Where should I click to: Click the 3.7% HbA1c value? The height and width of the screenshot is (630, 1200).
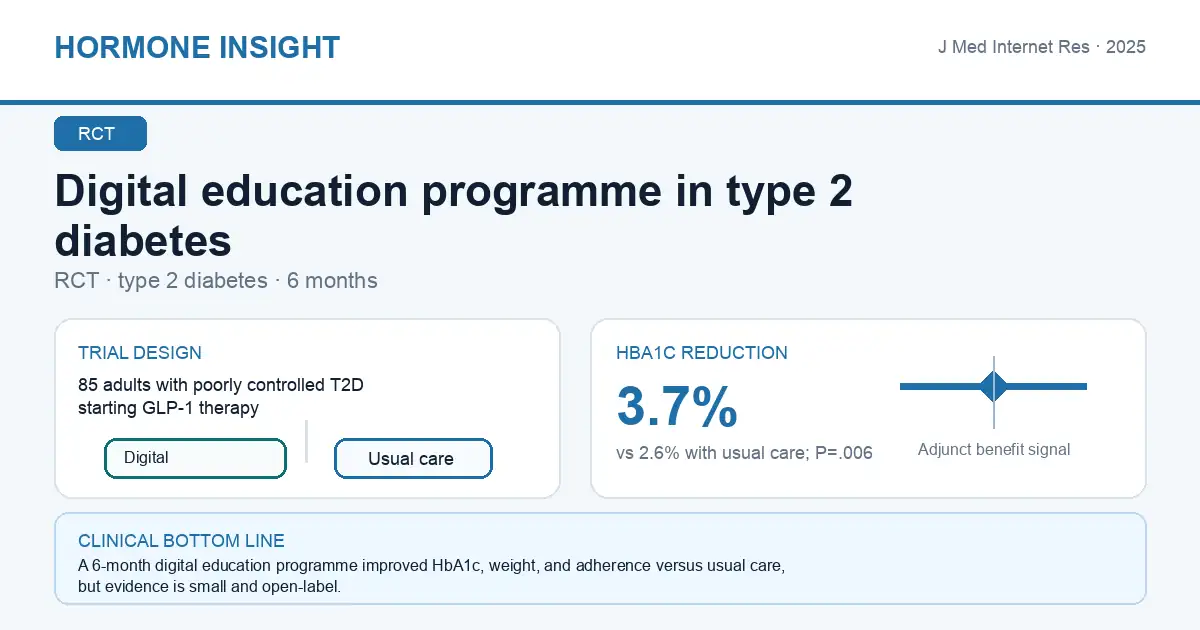[677, 407]
